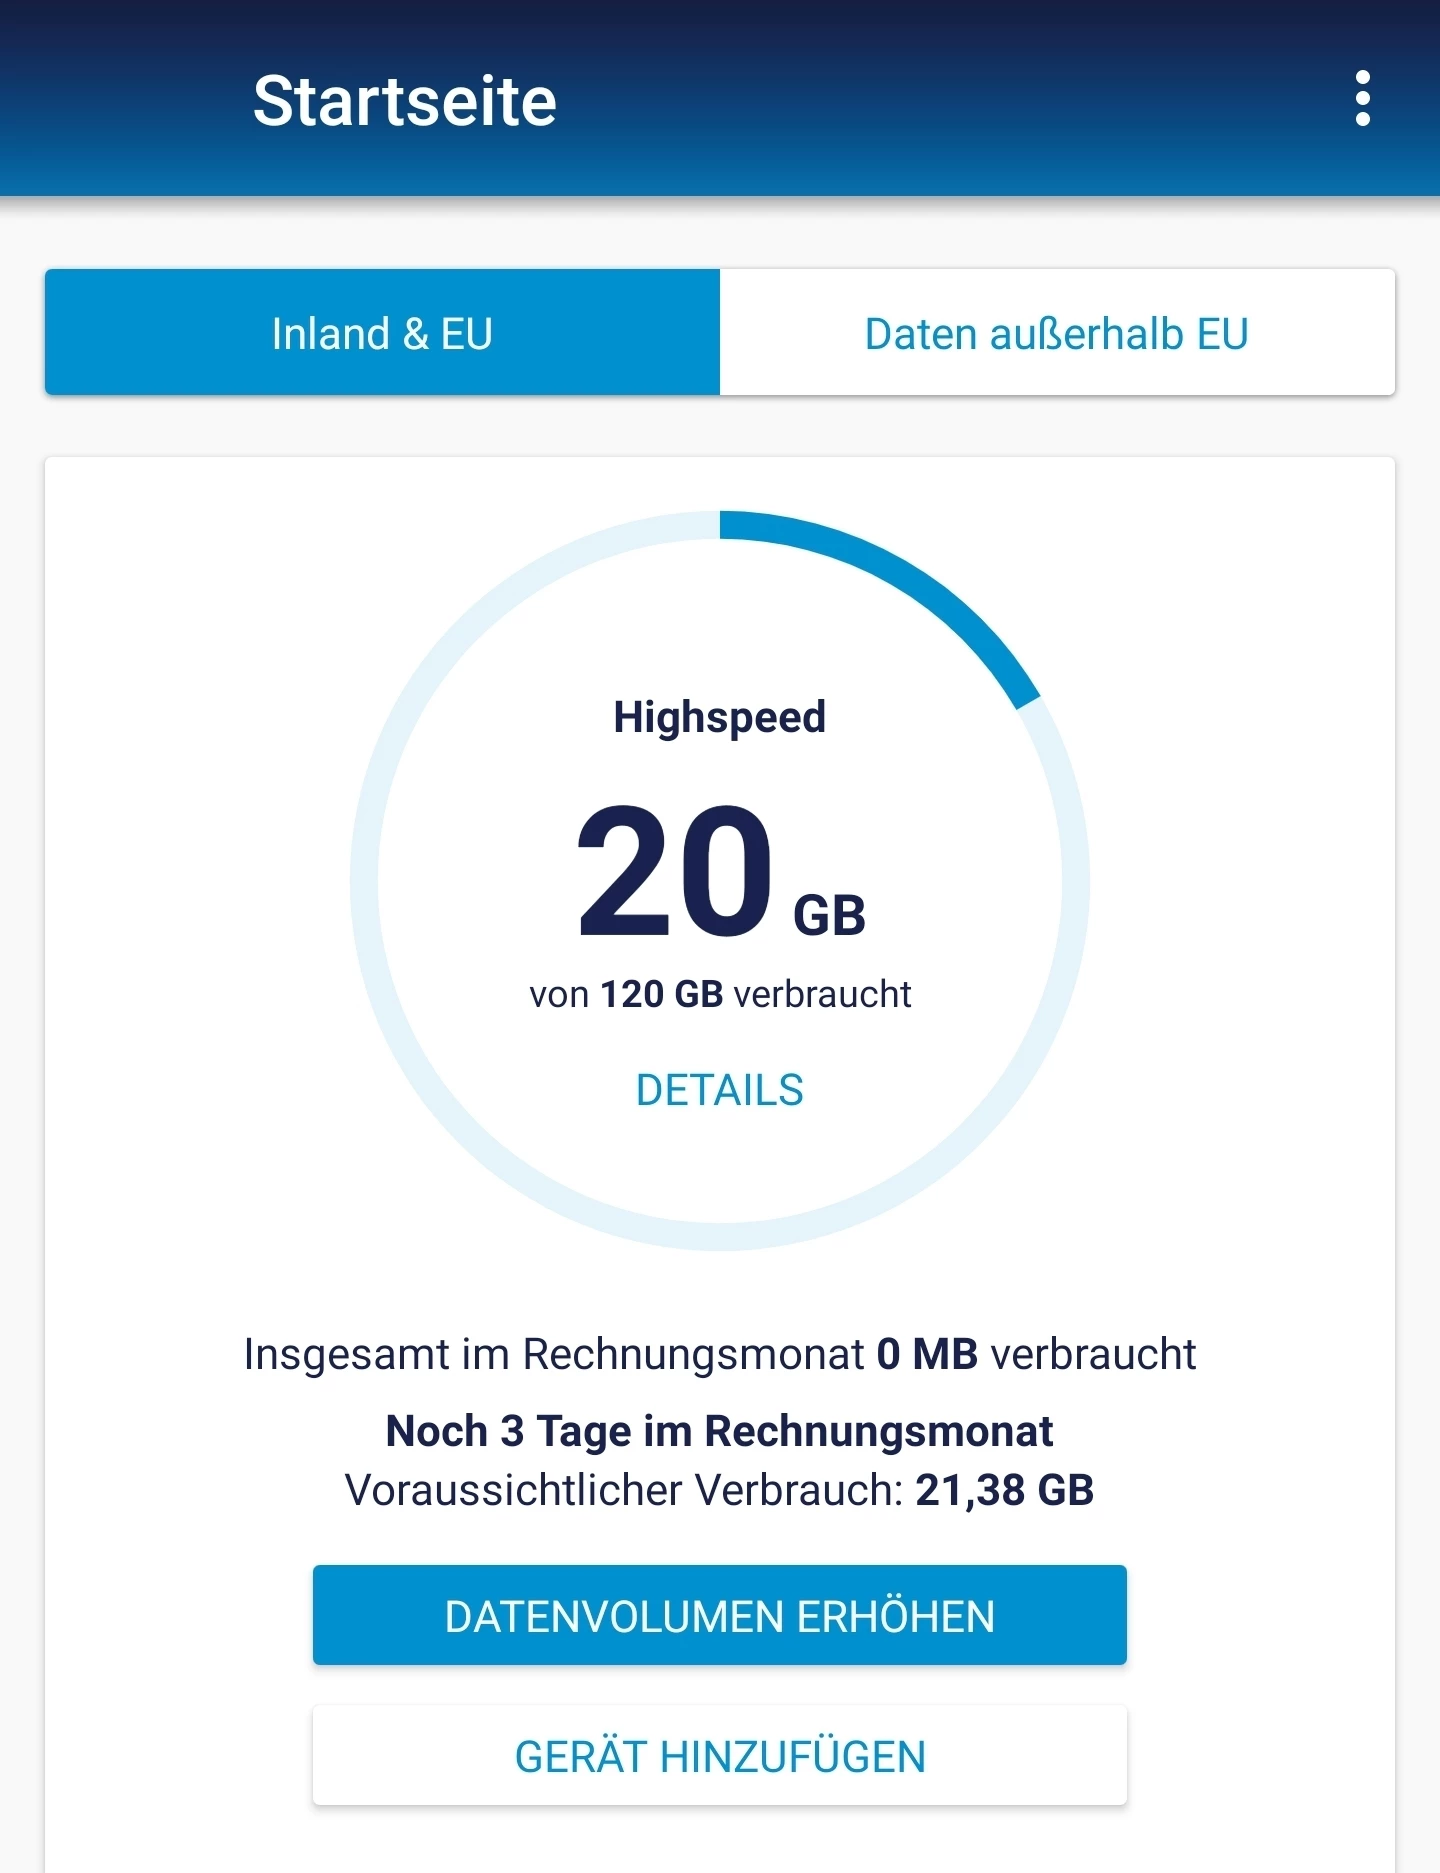
Task: Tap the GERÄT HINZUFÜGEN button
Action: tap(720, 1756)
